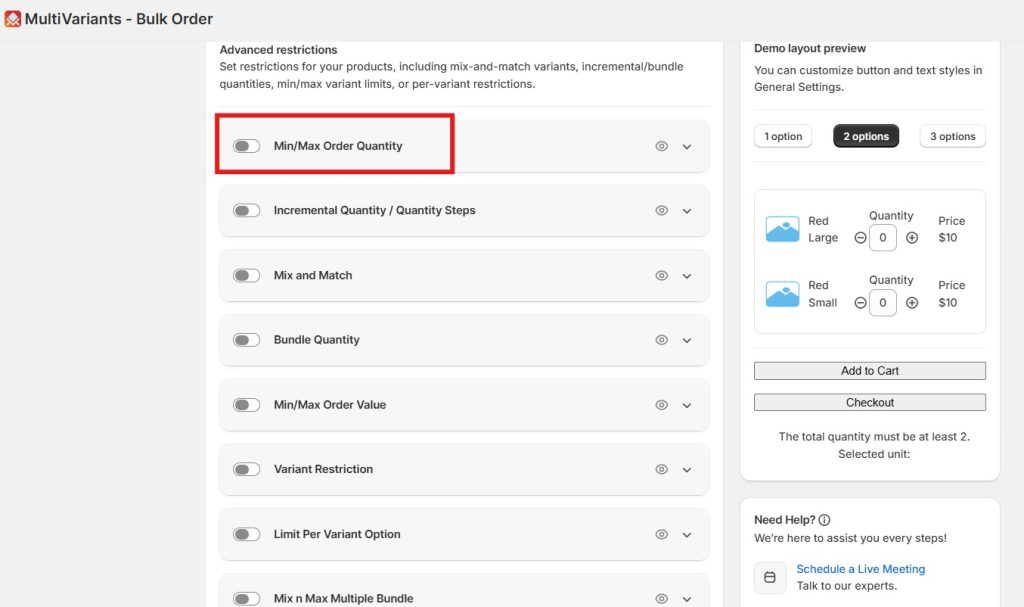Click the Red Small quantity input field
Image resolution: width=1024 pixels, height=607 pixels.
(883, 303)
